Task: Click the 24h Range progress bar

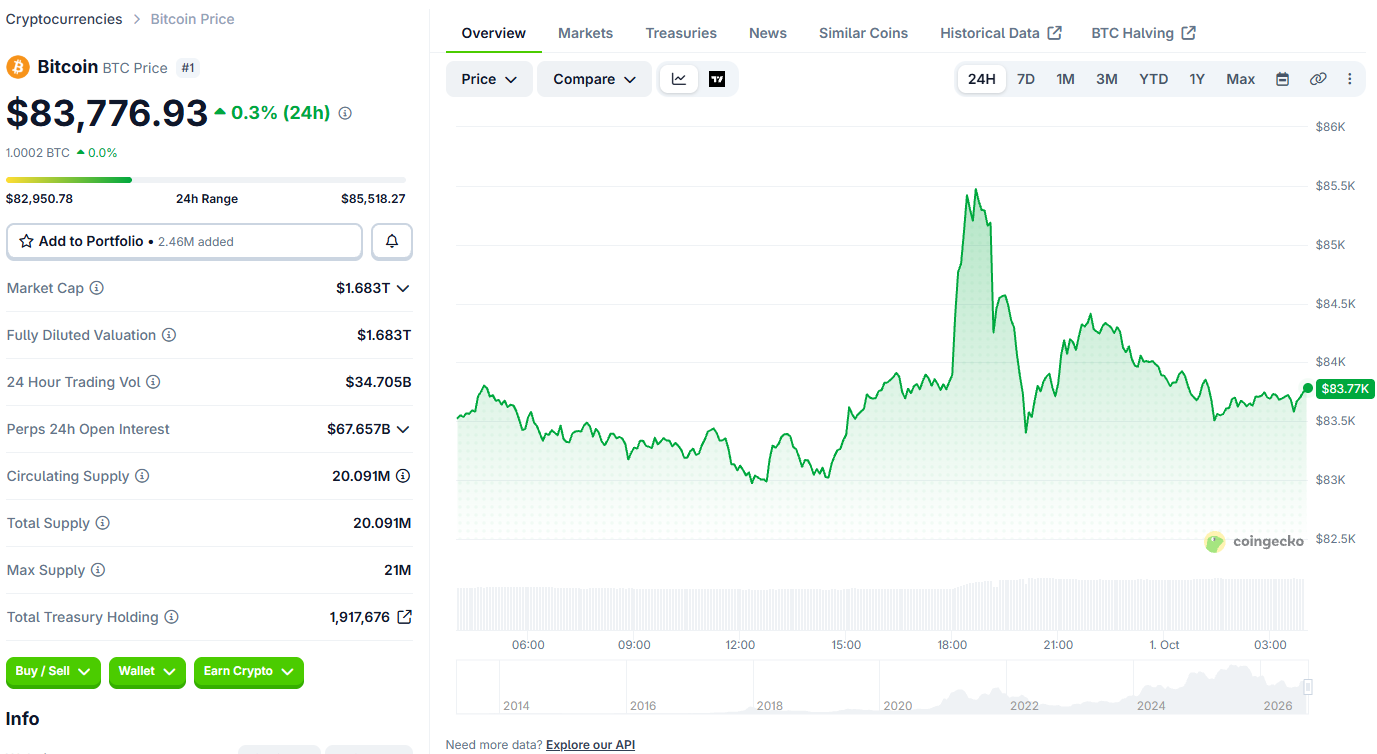Action: [x=206, y=180]
